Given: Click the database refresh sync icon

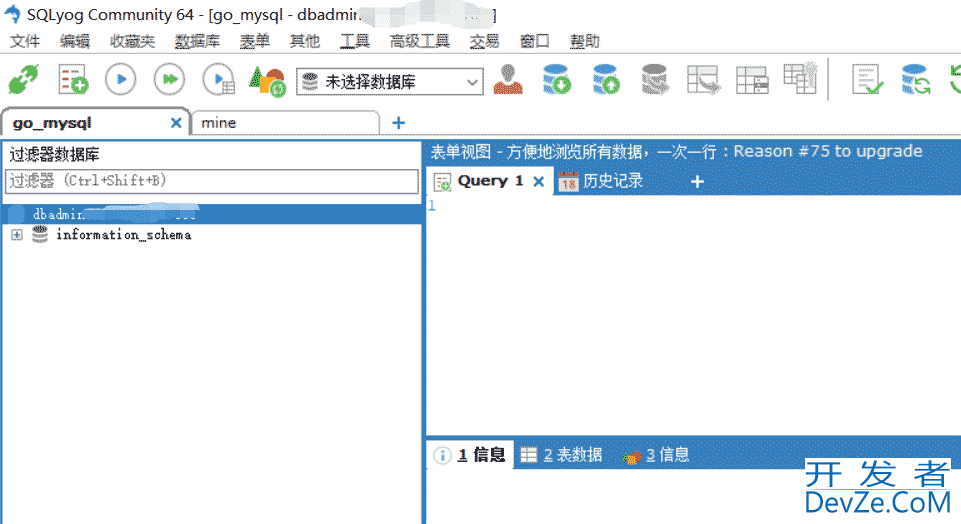Looking at the screenshot, I should [916, 80].
